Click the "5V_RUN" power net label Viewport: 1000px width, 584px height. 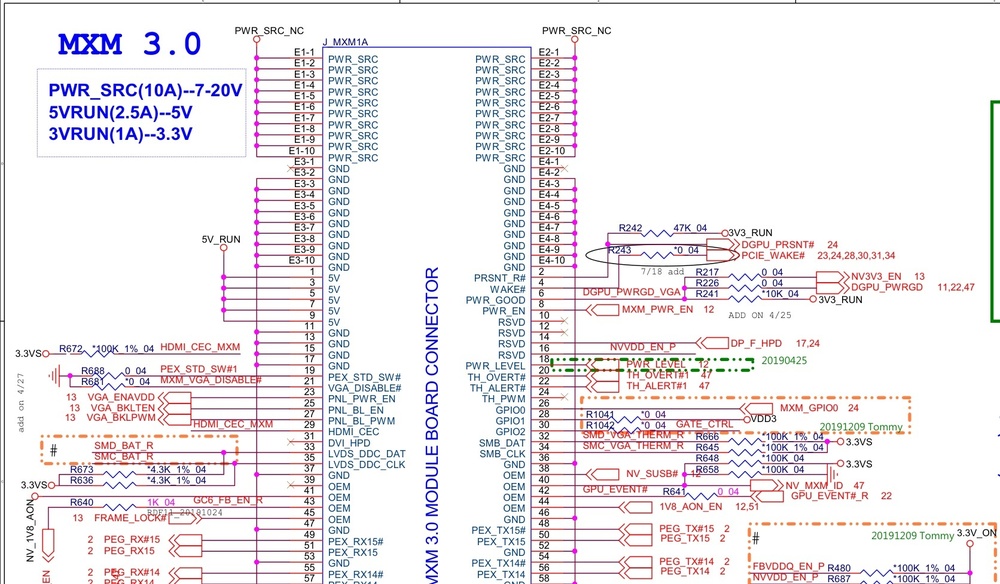[221, 240]
